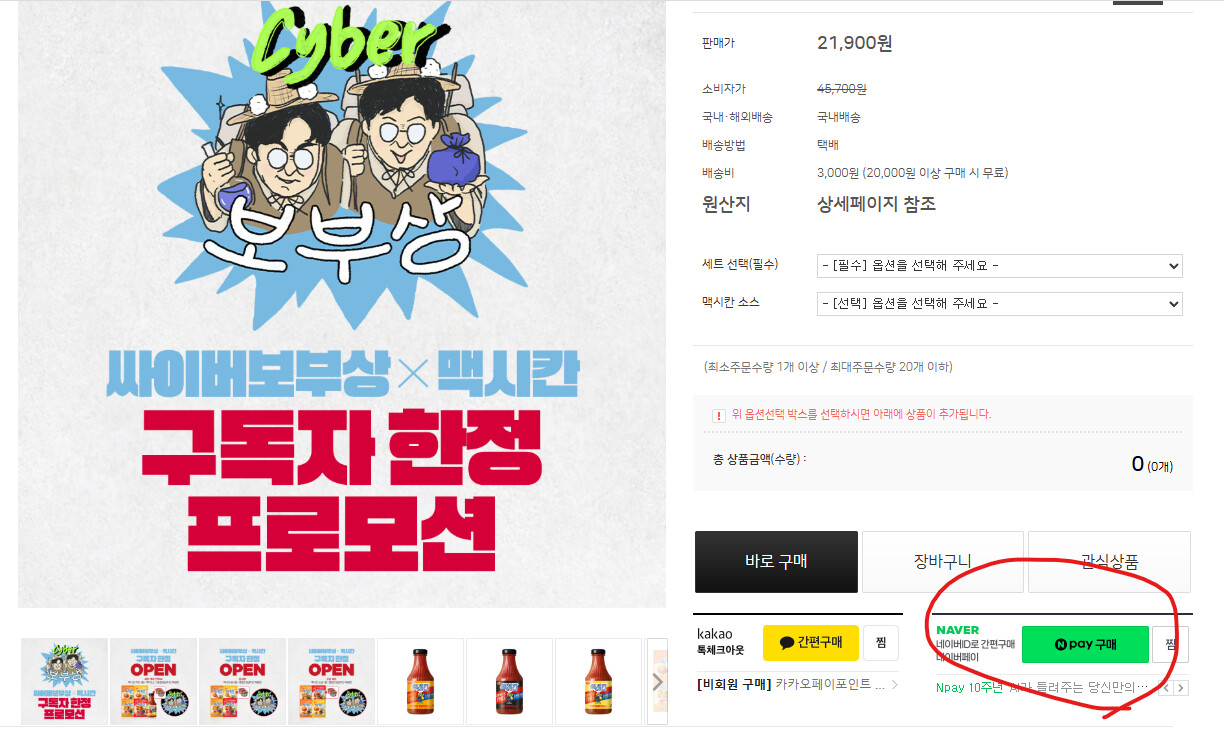Select the first sauce bottle thumbnail

(420, 682)
